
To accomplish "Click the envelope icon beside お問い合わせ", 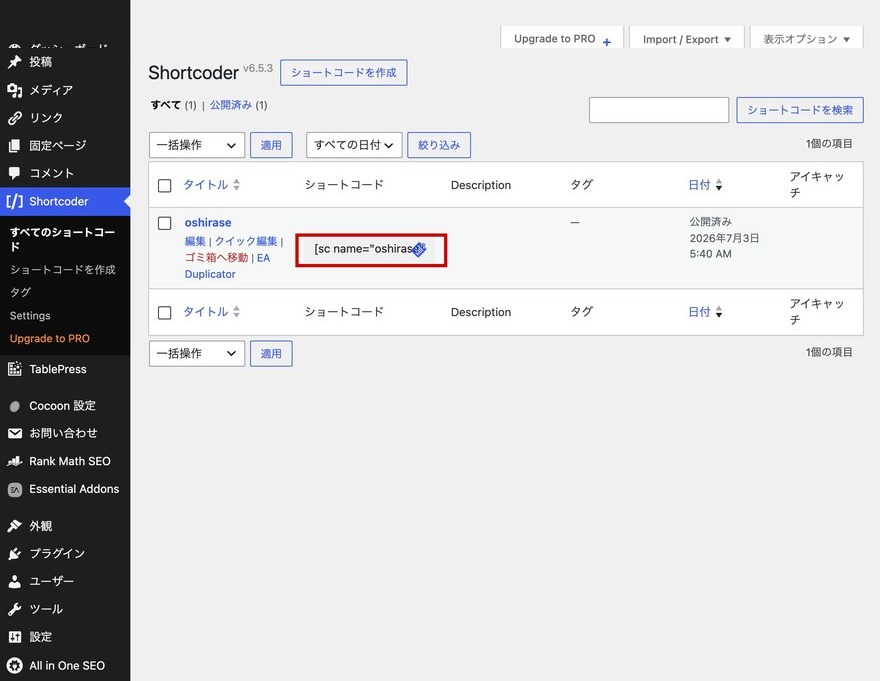I will (x=15, y=433).
